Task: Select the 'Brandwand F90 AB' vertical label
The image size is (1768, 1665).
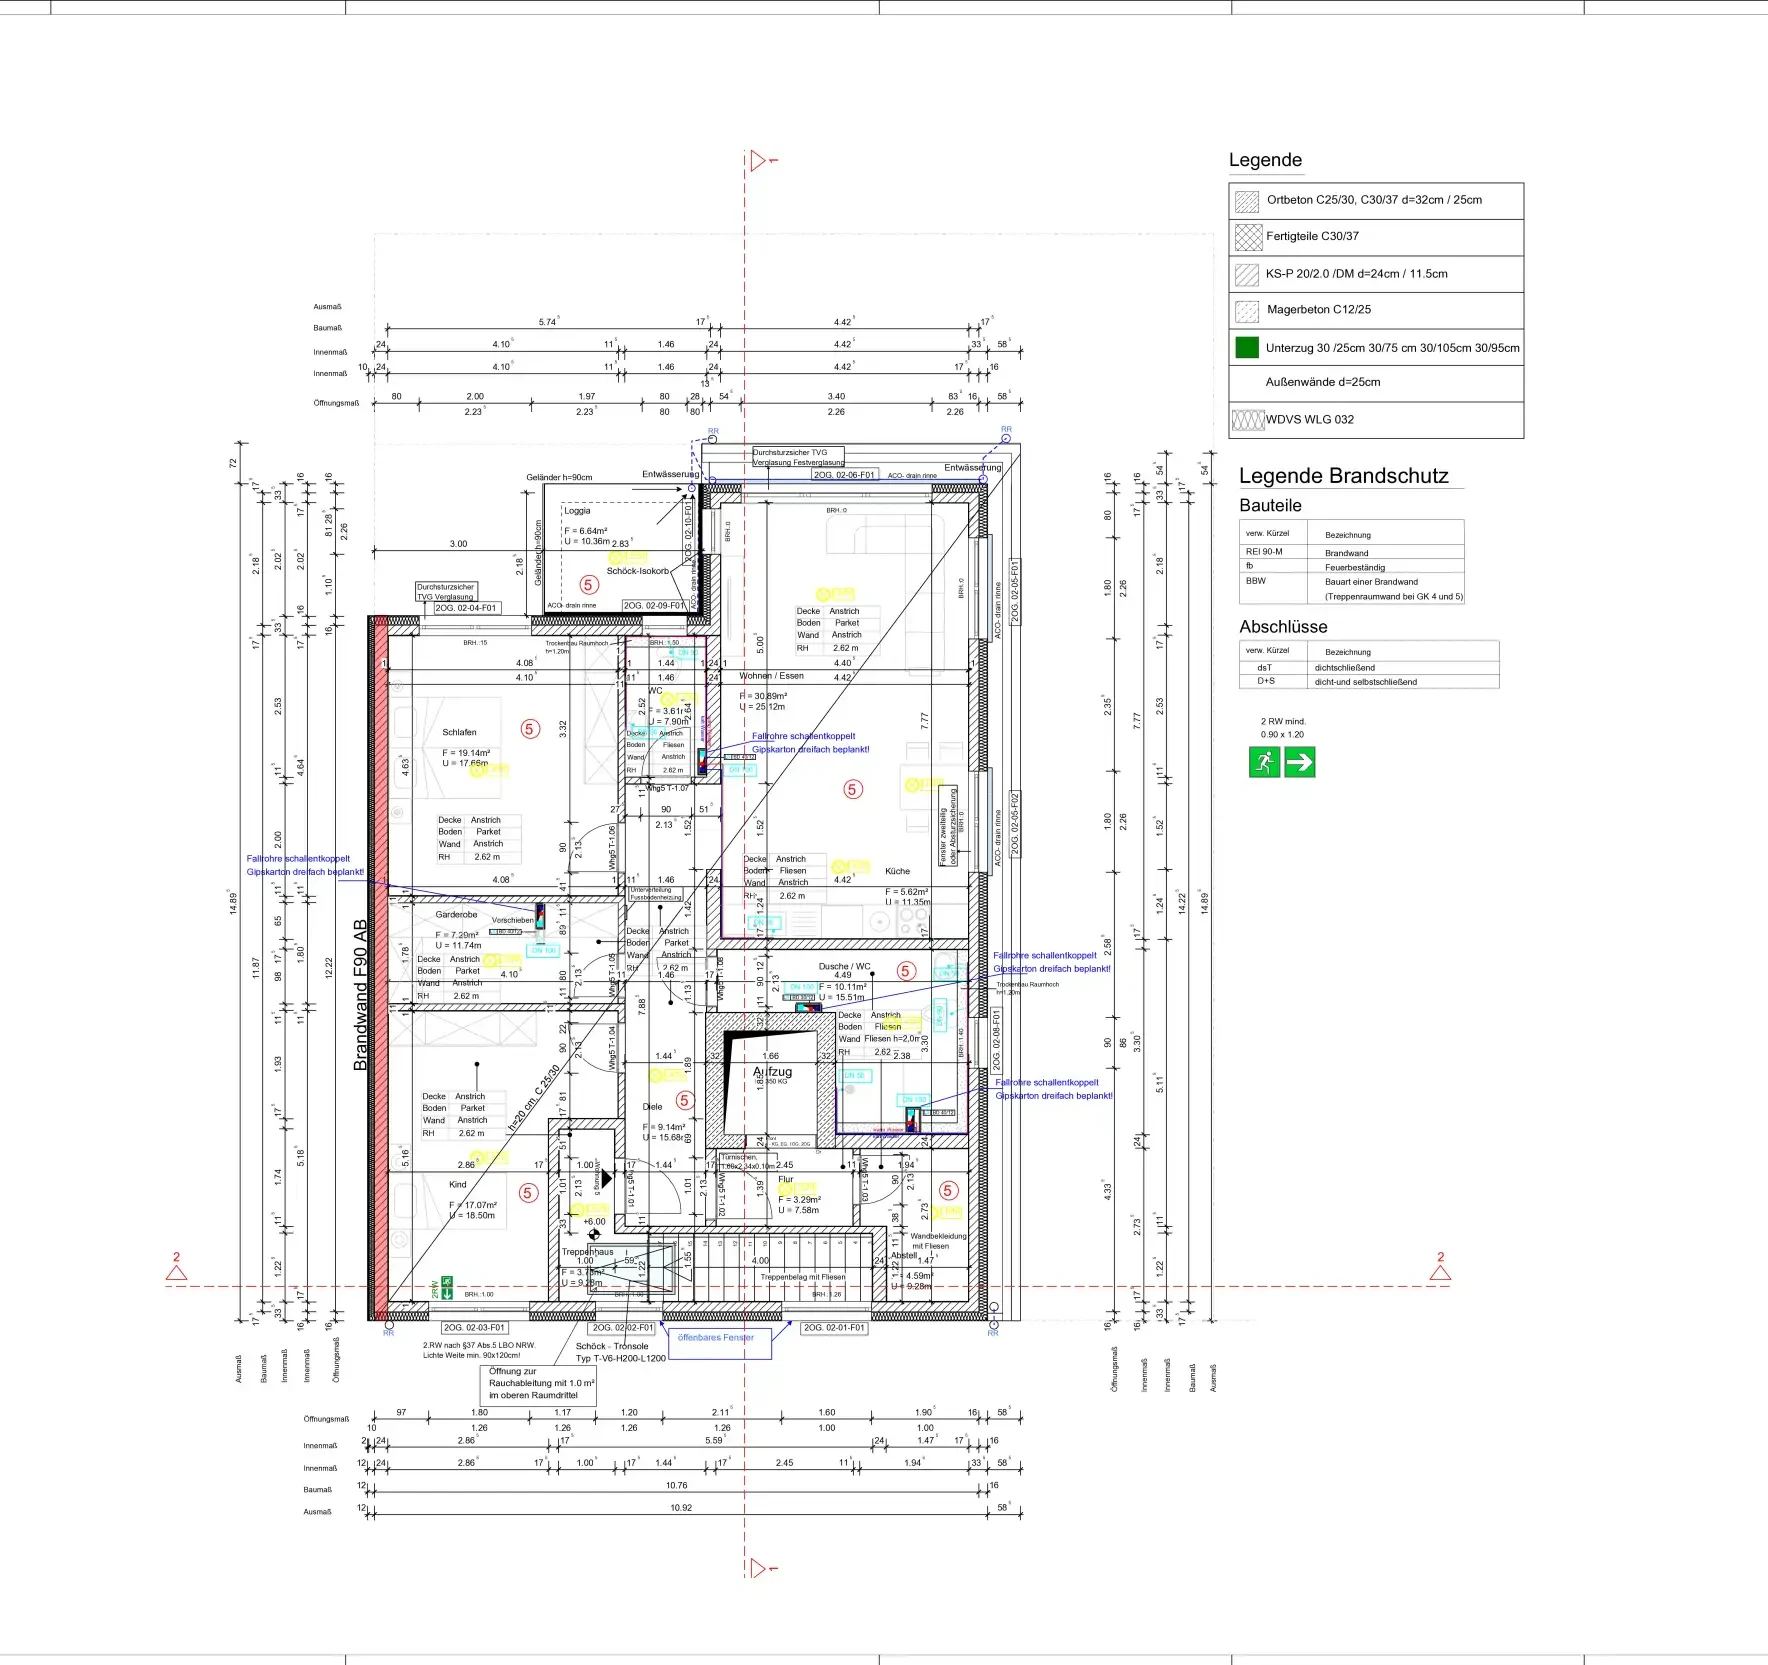Action: 360,995
